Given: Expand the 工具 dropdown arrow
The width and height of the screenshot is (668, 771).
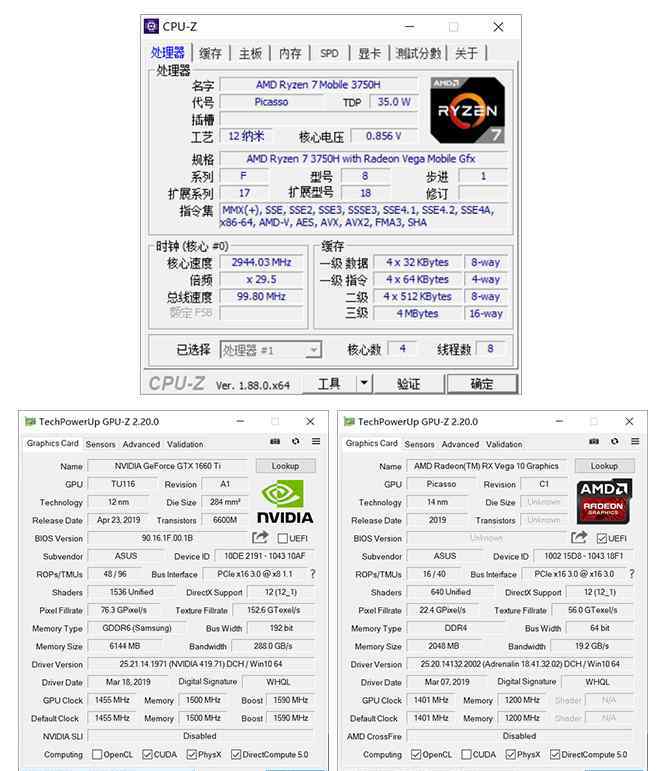Looking at the screenshot, I should point(364,384).
